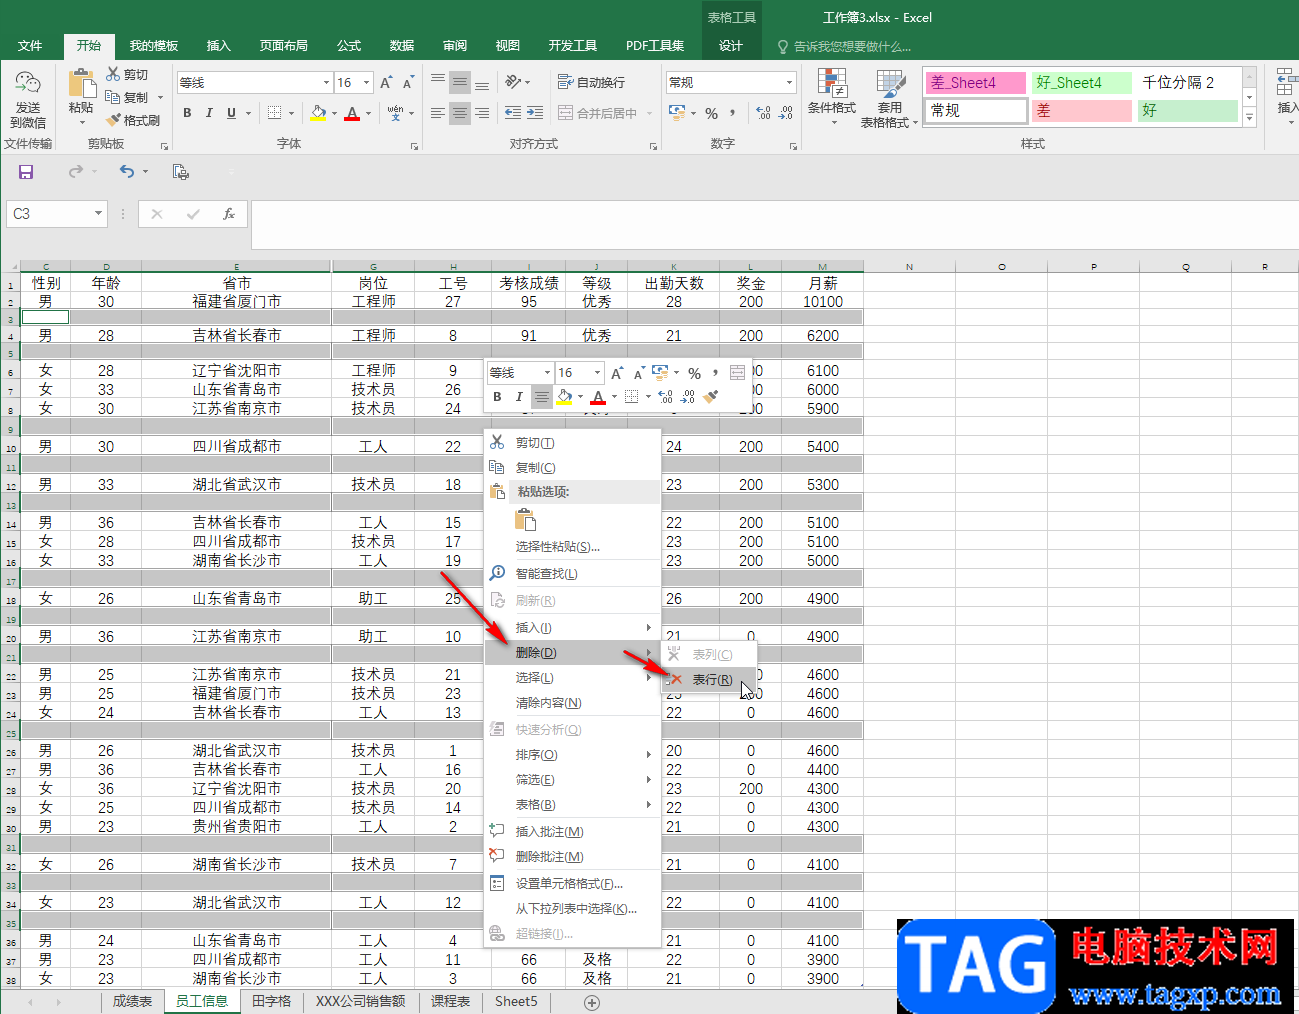Choose 设置单元格格式 in context menu

coord(572,884)
